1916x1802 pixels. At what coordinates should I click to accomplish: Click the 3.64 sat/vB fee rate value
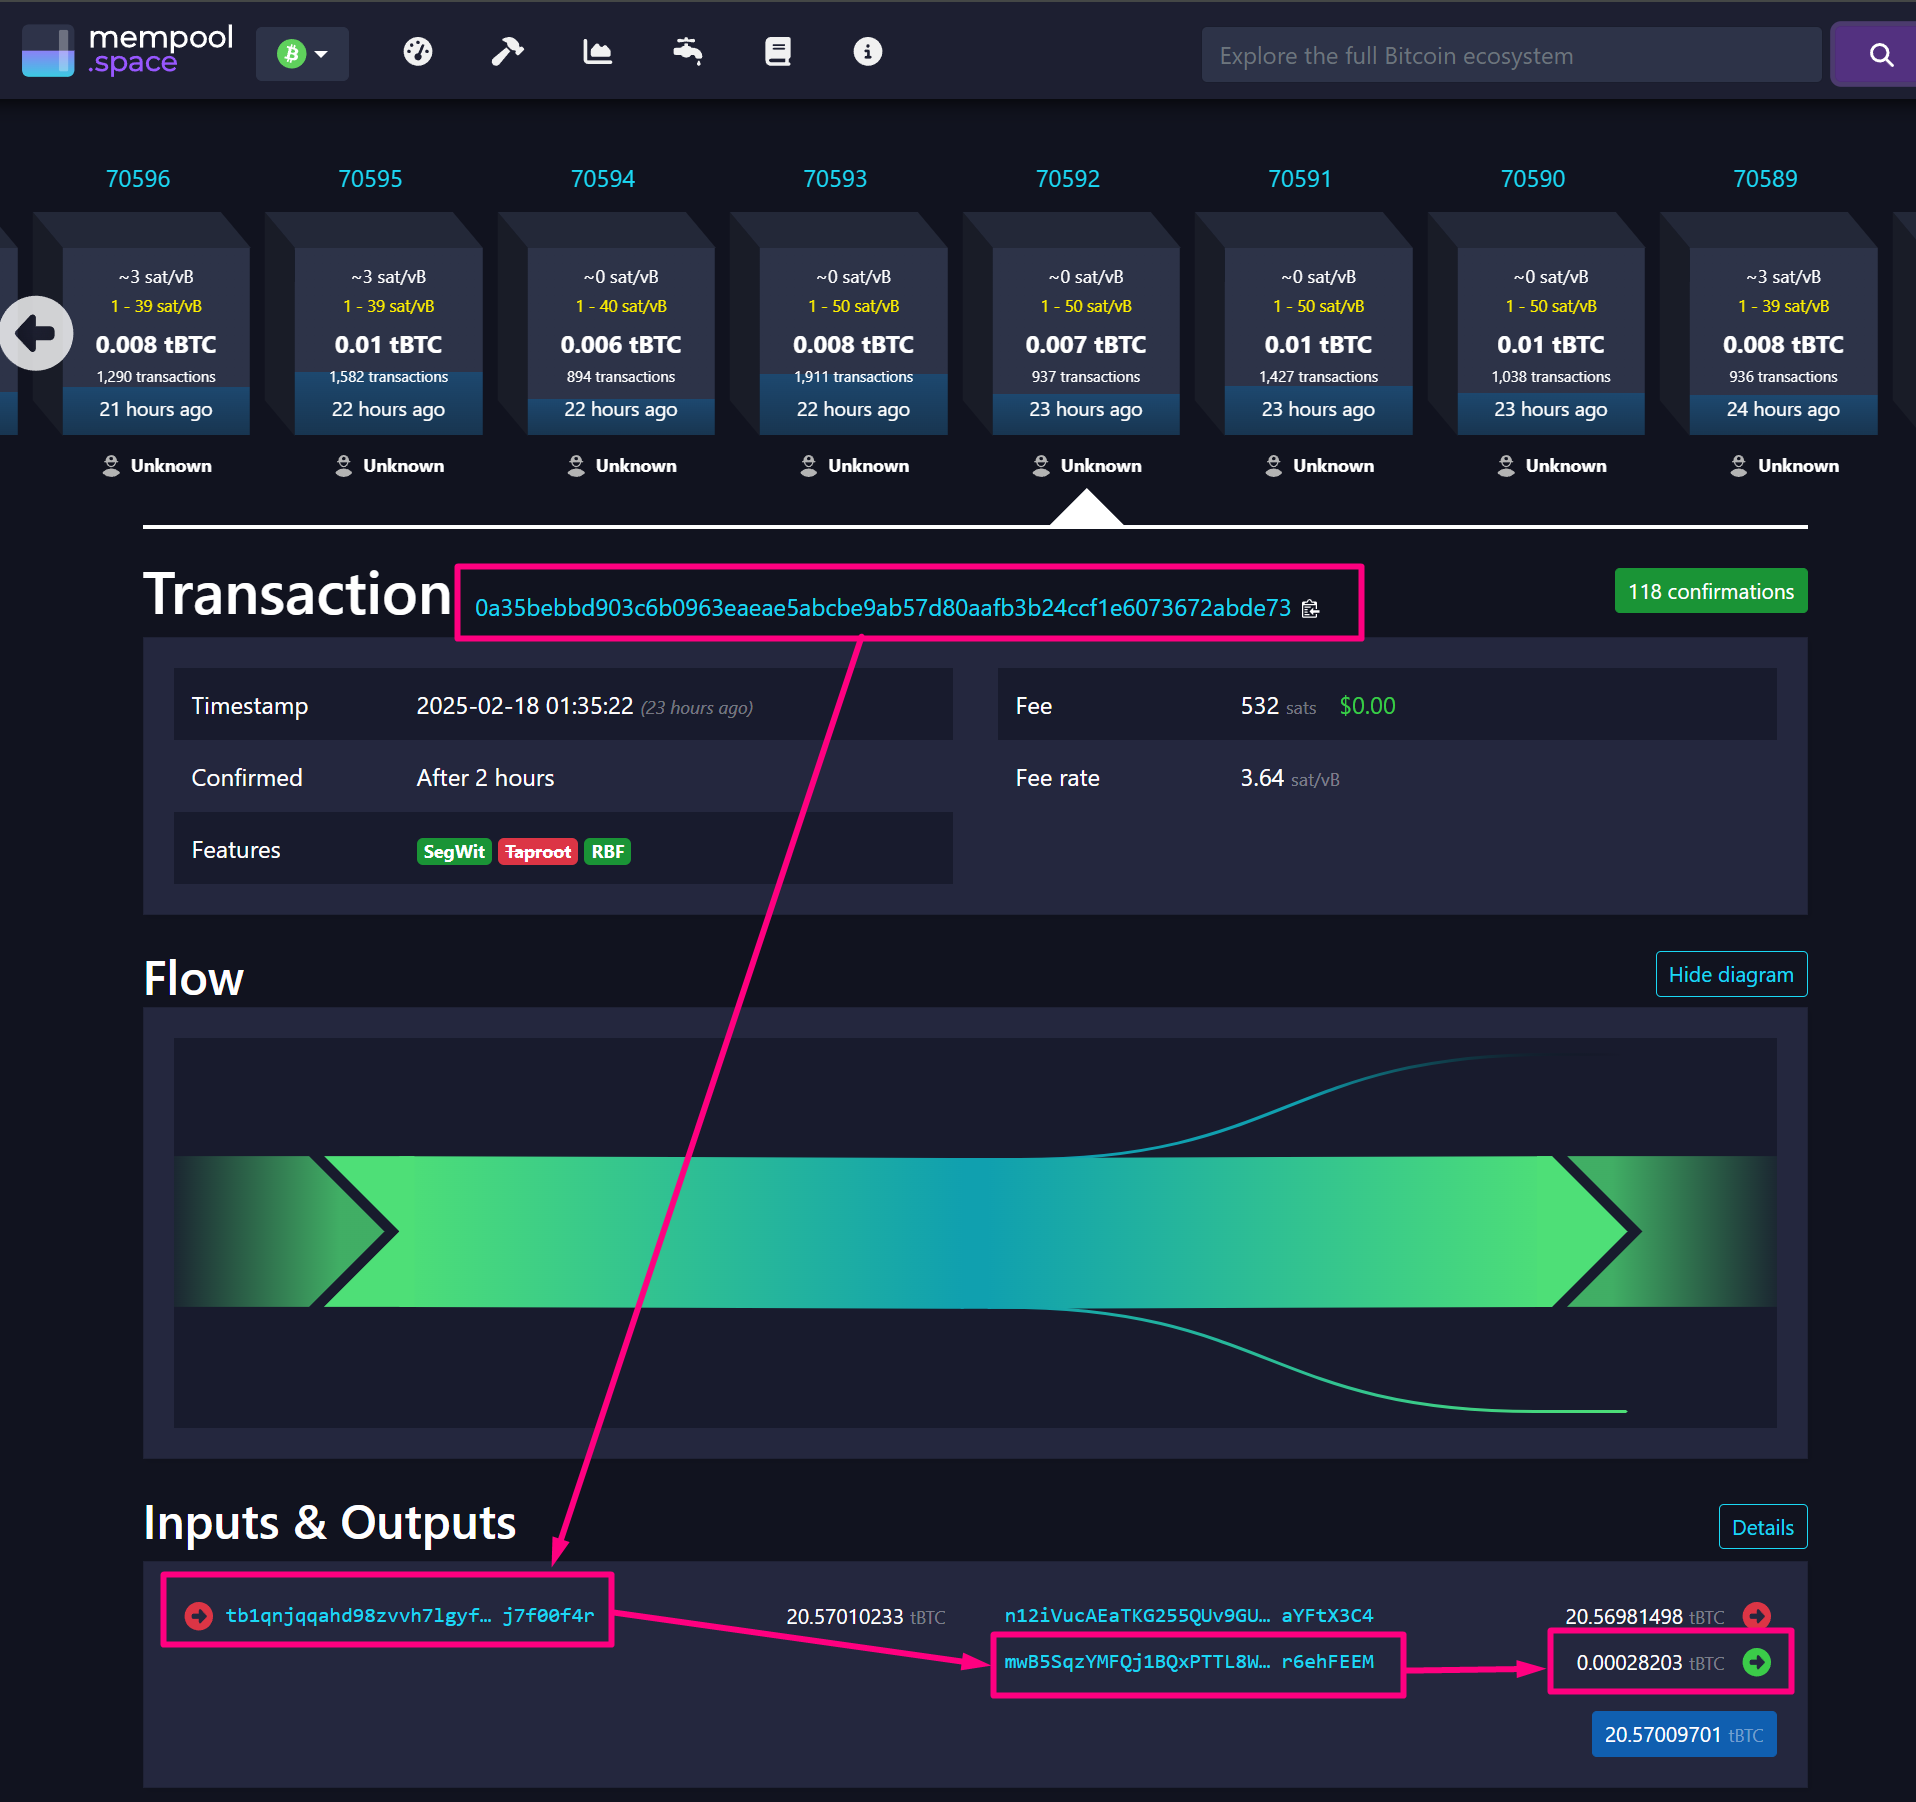[1290, 778]
